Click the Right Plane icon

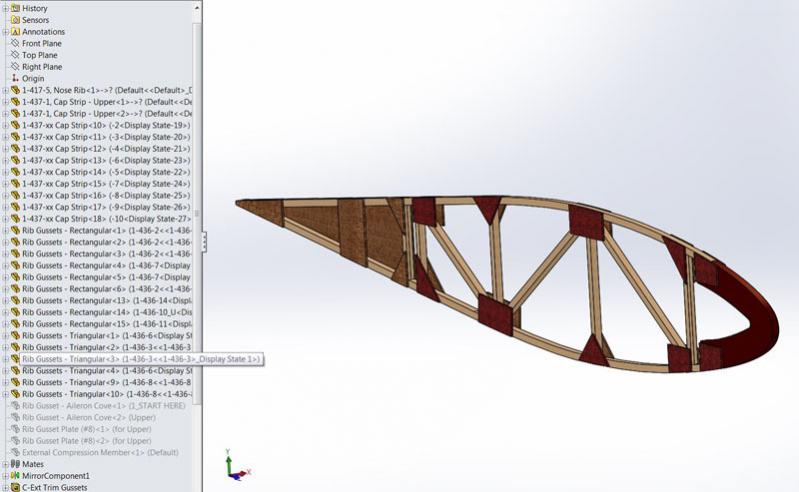[x=15, y=67]
